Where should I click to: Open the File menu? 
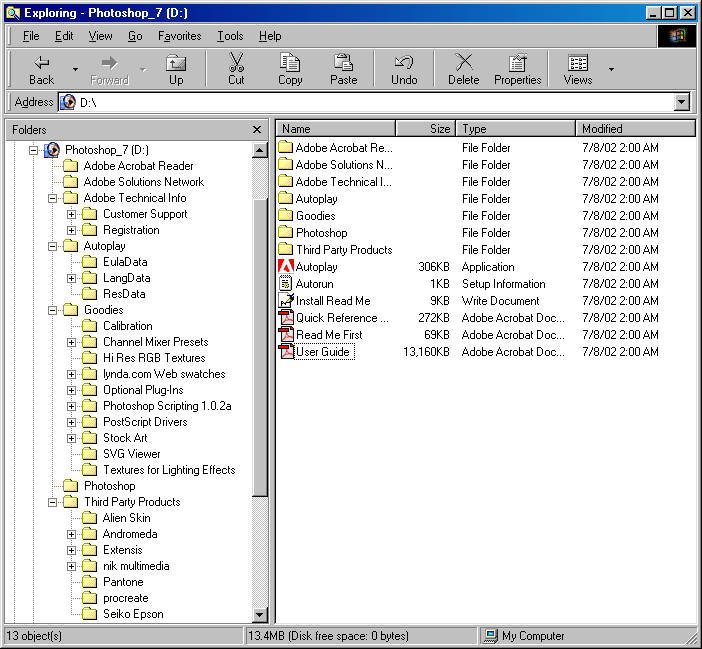coord(31,36)
